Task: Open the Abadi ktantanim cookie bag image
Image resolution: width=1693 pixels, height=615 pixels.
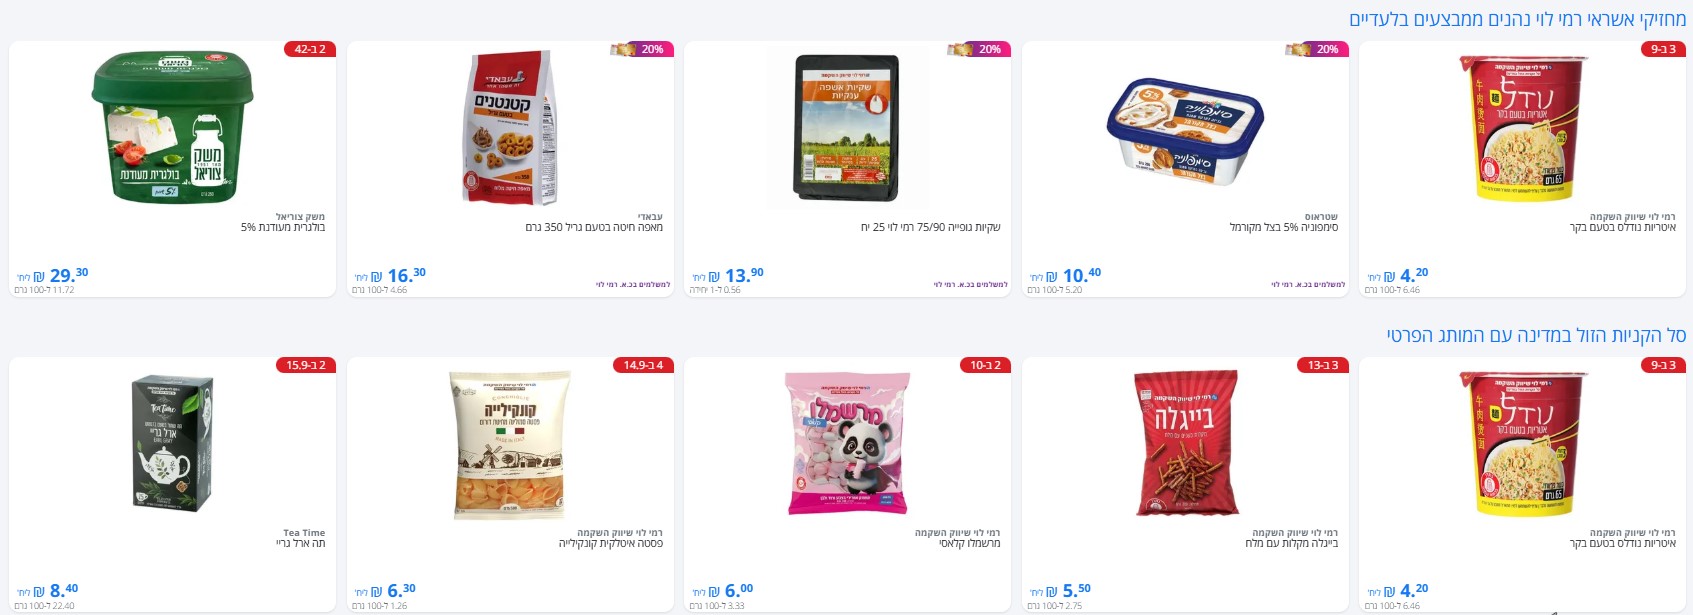Action: (510, 127)
